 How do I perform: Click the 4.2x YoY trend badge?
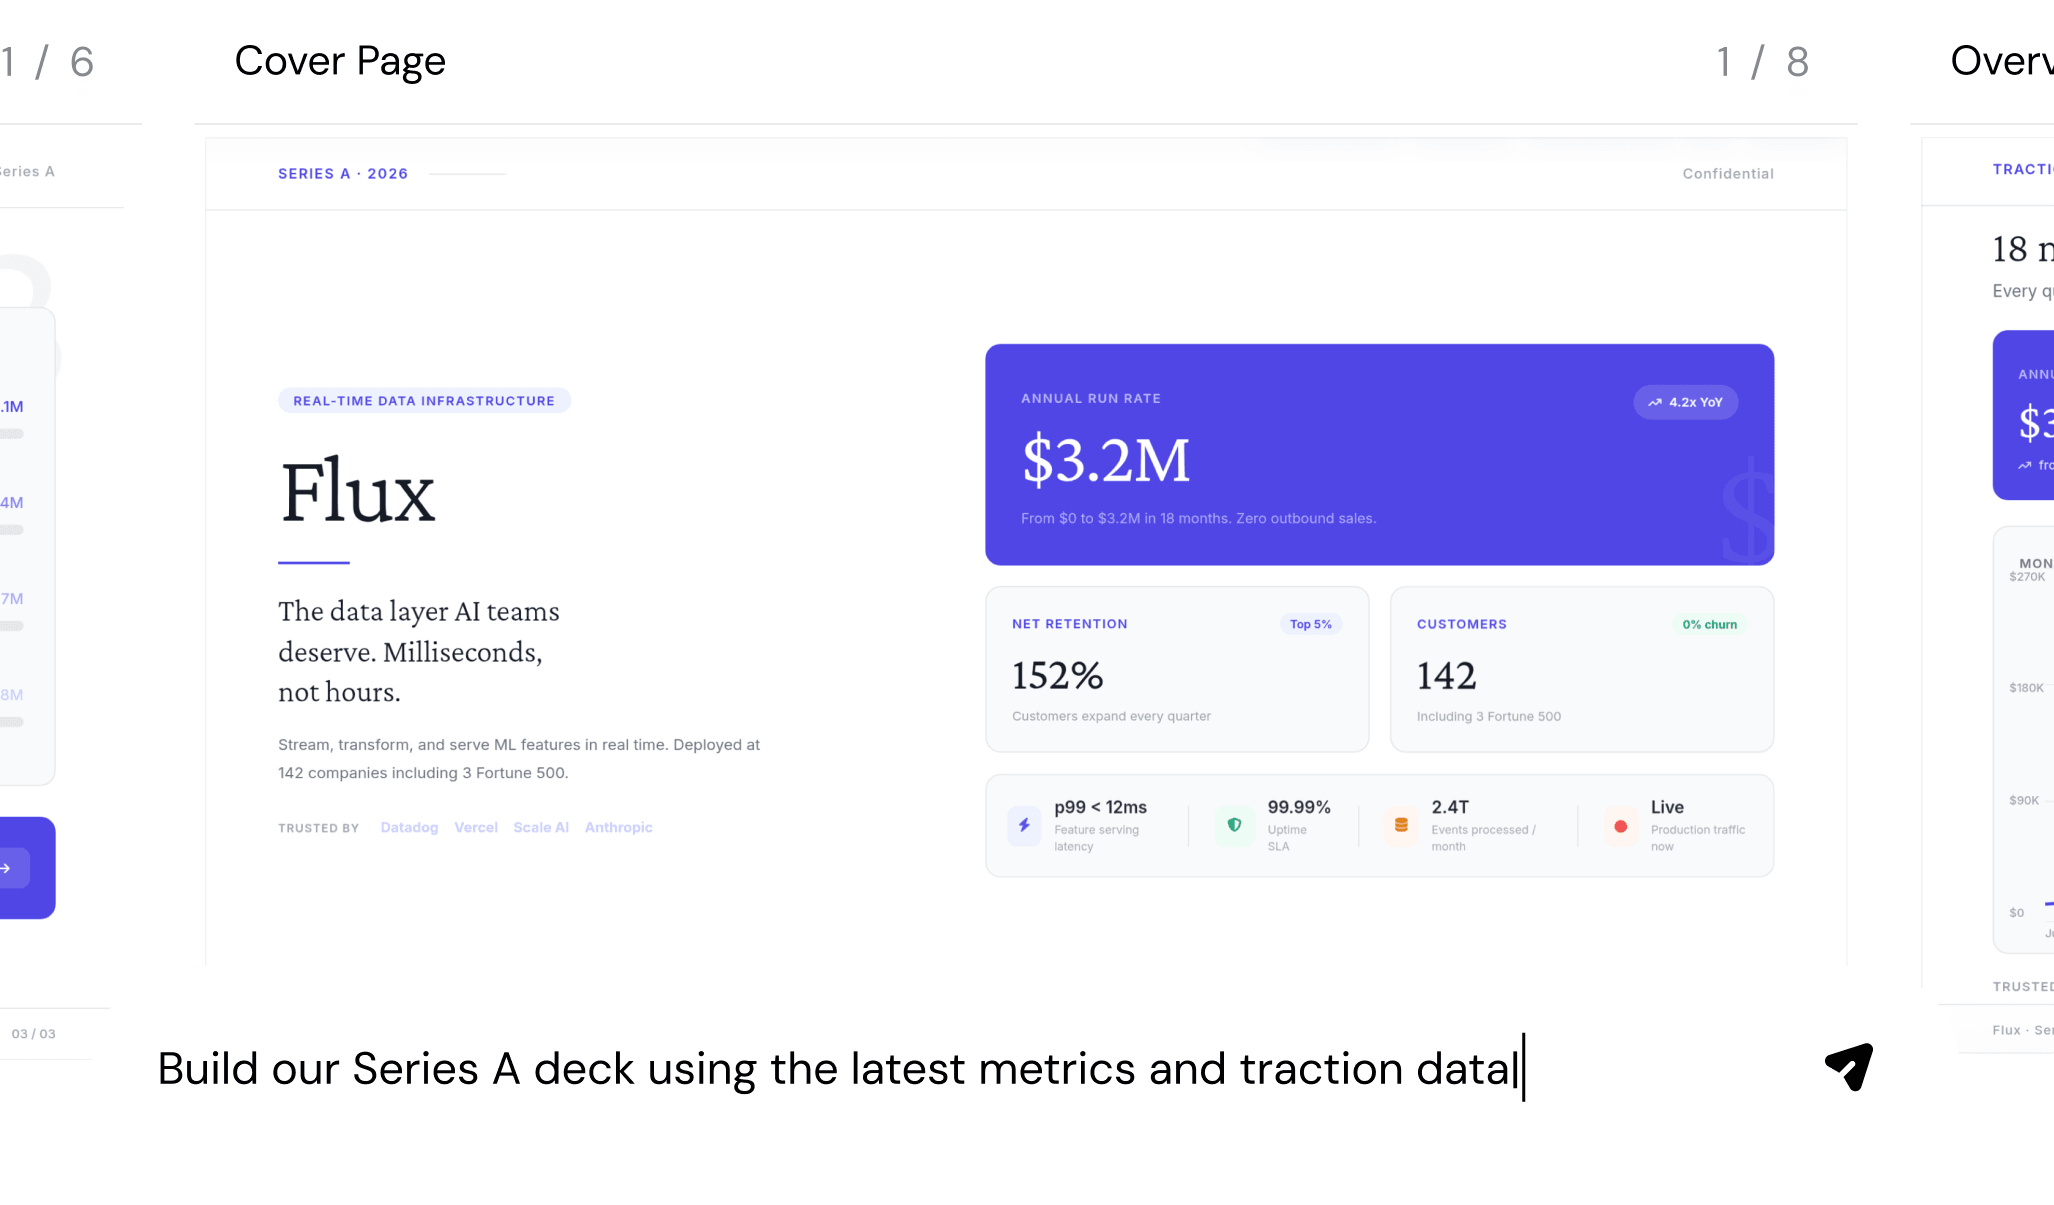1685,402
